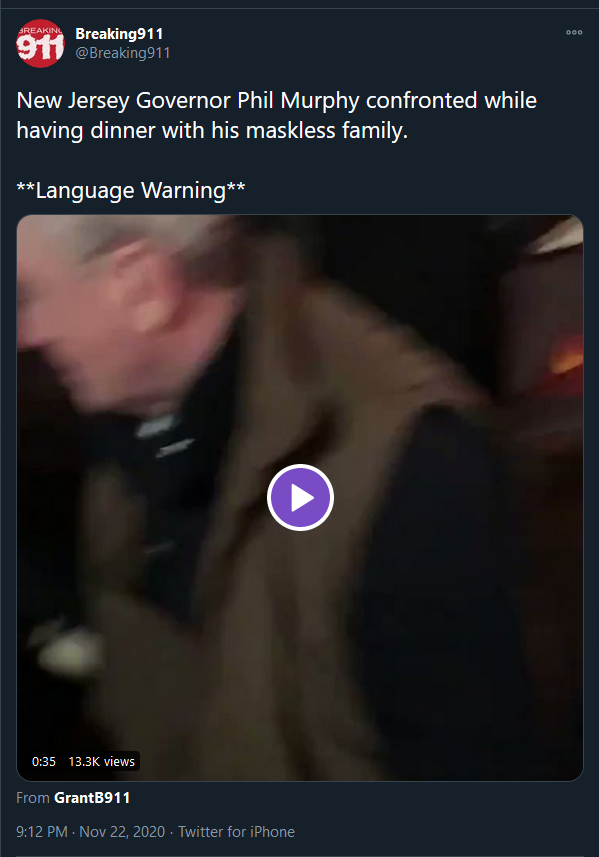Image resolution: width=599 pixels, height=857 pixels.
Task: Open the GrantB911 source account link
Action: [92, 797]
